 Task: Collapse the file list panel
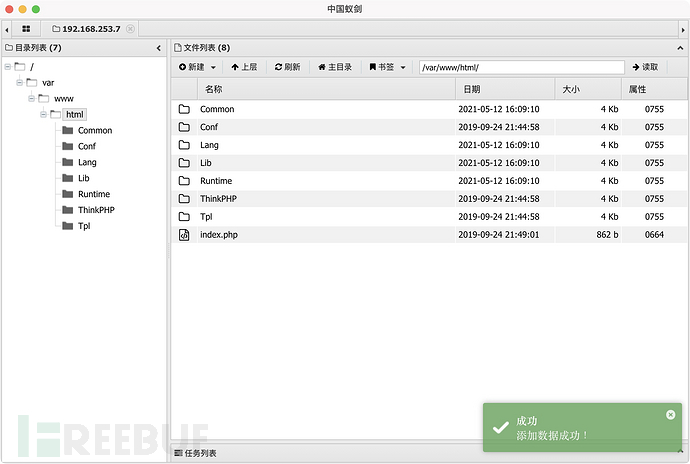[680, 48]
